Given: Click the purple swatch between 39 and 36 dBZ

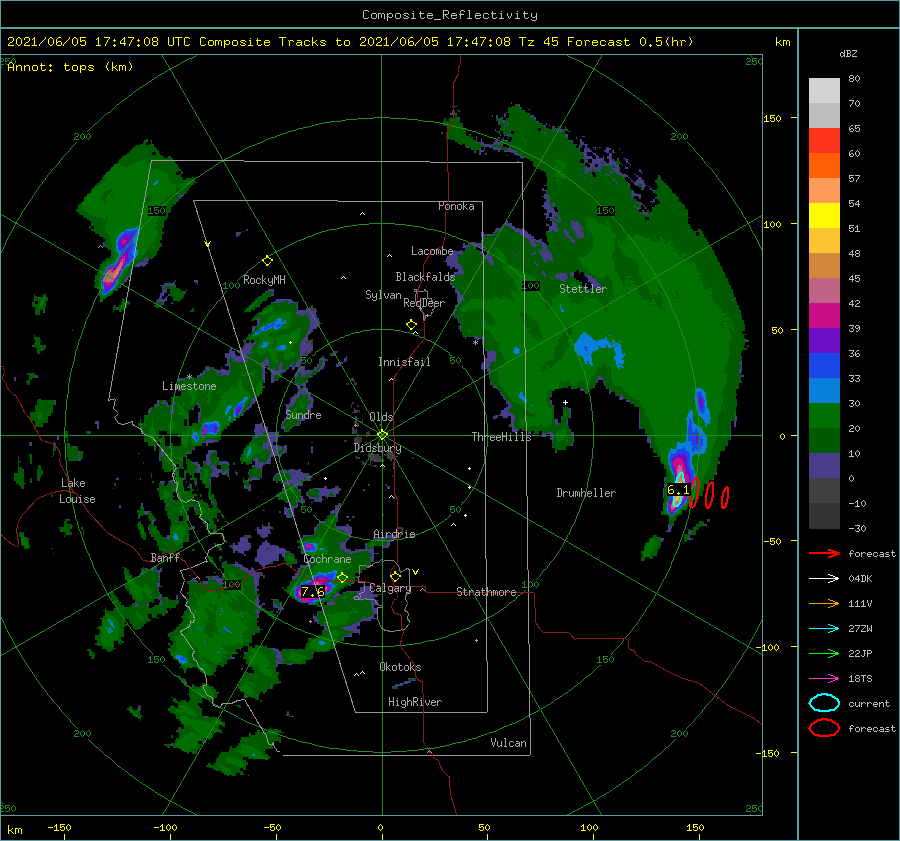Looking at the screenshot, I should [x=824, y=341].
